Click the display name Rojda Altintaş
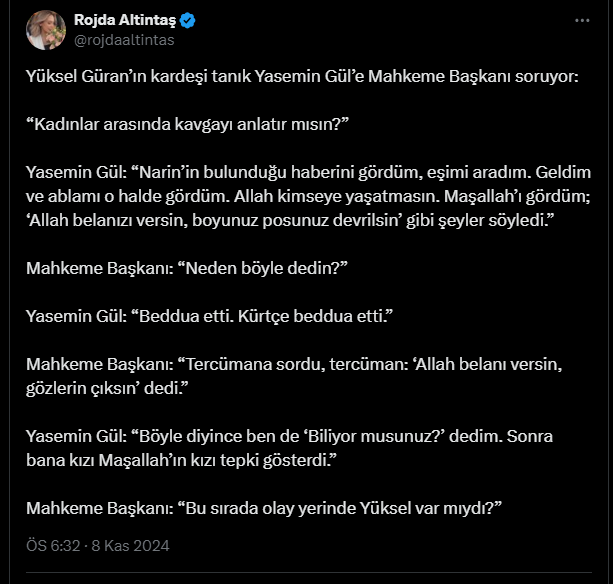The width and height of the screenshot is (613, 584). (125, 20)
